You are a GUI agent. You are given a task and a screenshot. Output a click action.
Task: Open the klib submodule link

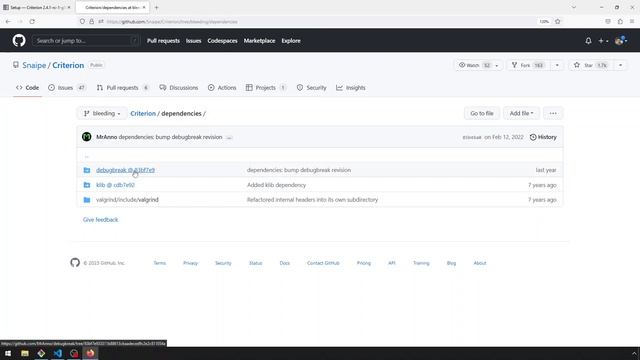116,185
